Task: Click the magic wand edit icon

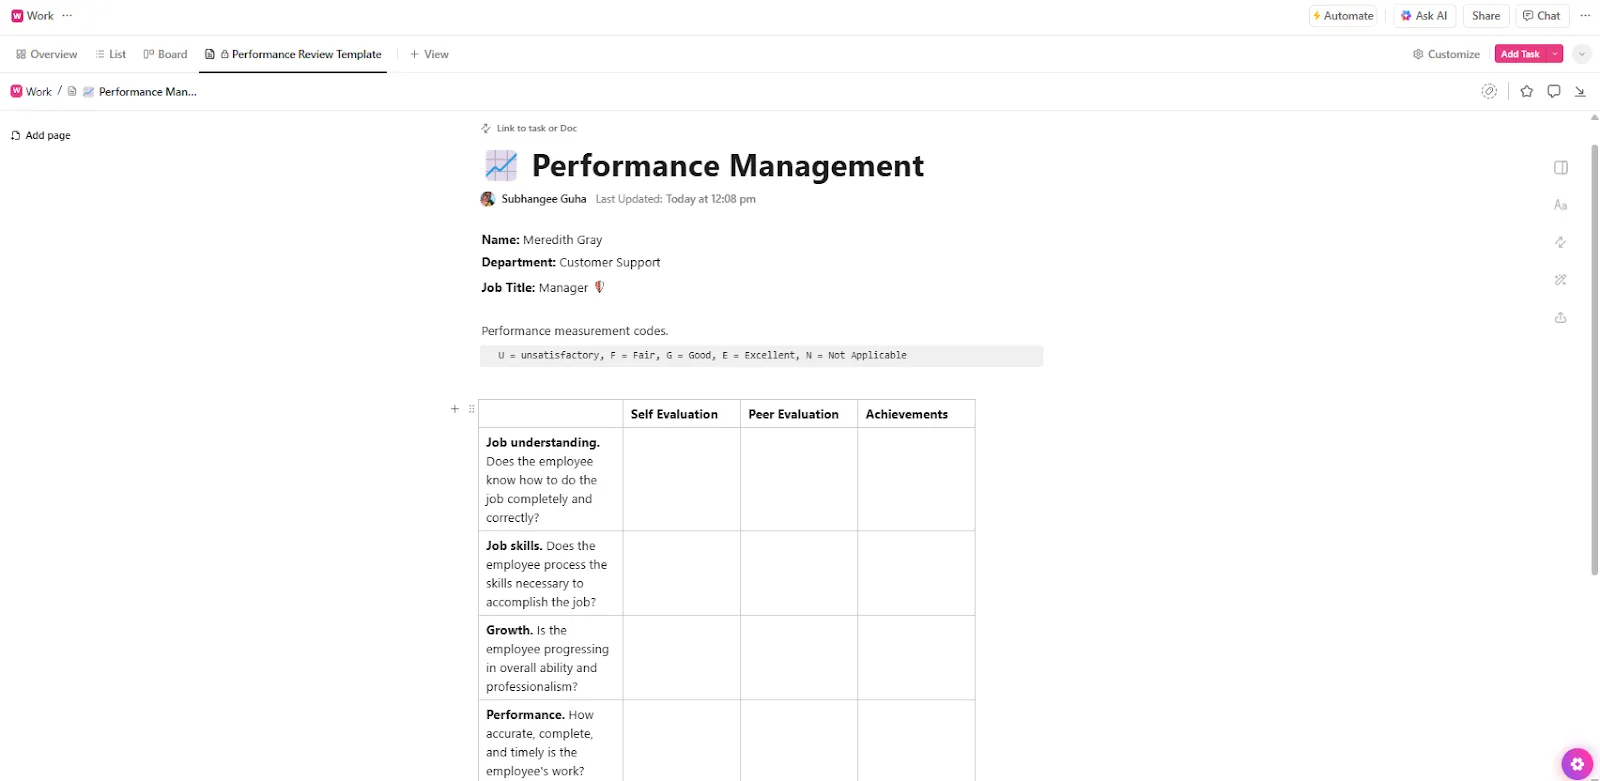Action: tap(1561, 280)
